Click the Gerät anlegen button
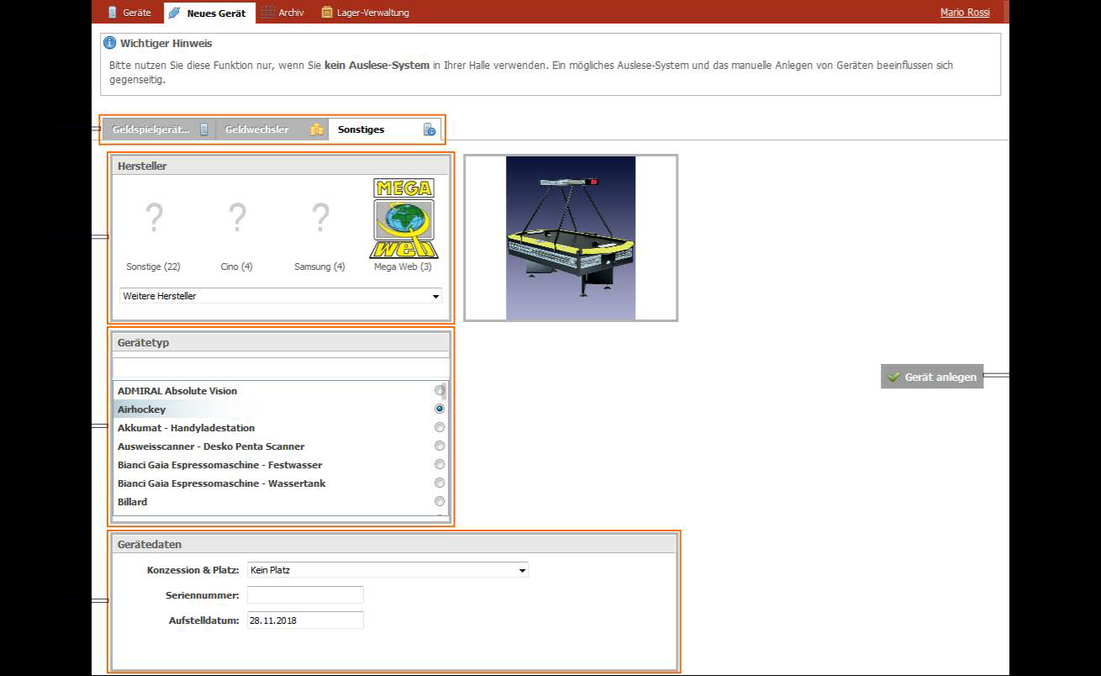Screen dimensions: 1101x676 [932, 377]
